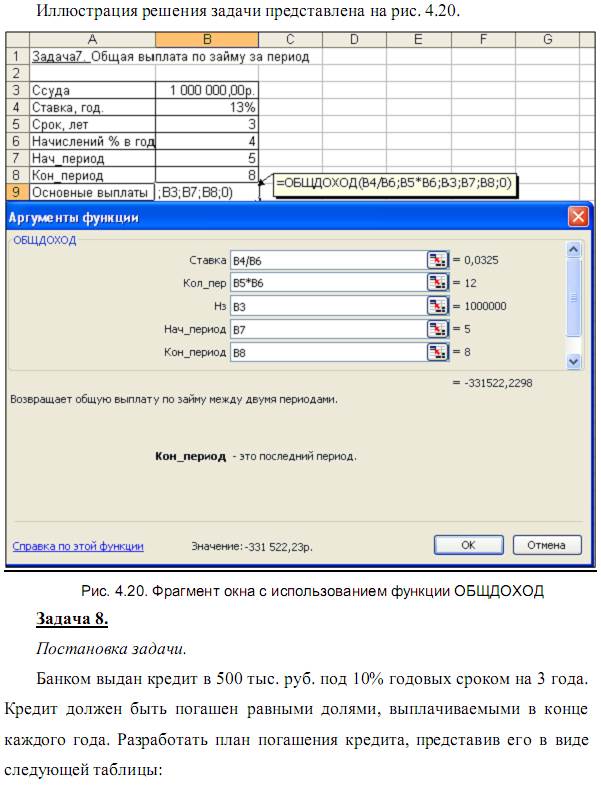Select cell B3 with 1 000 000,00р.
The width and height of the screenshot is (601, 789).
pyautogui.click(x=207, y=90)
